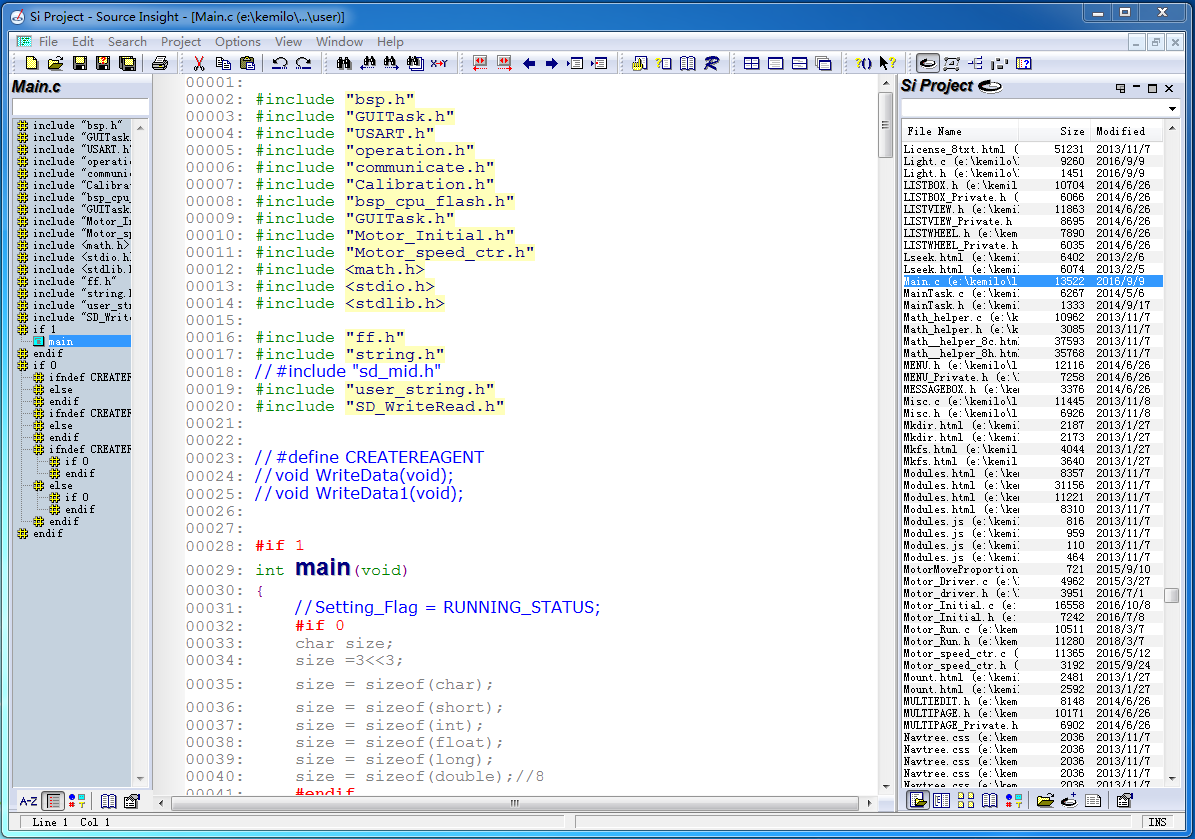Screen dimensions: 1195x839
Task: Open the Si Project filter dropdown
Action: pyautogui.click(x=1172, y=108)
